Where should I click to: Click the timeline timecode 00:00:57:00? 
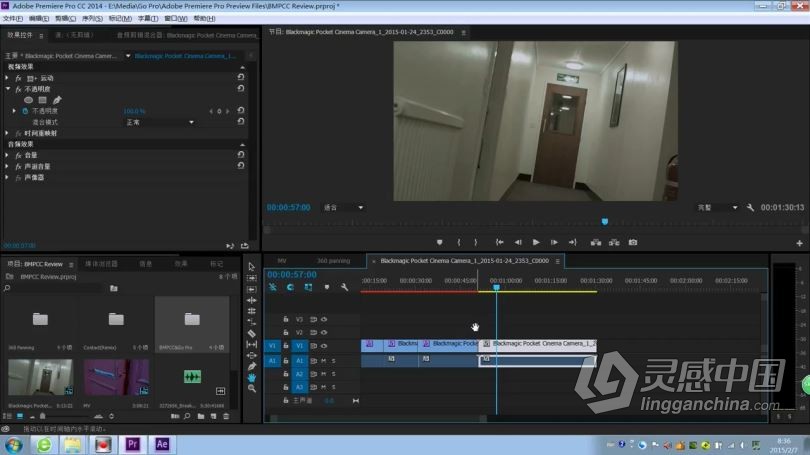point(292,275)
